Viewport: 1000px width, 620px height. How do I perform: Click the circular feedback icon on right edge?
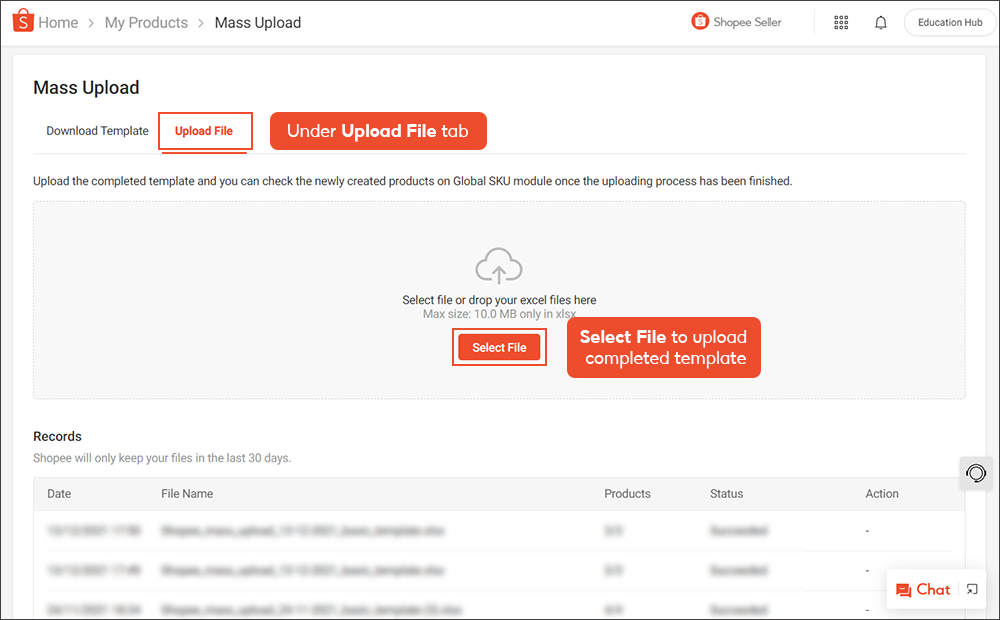(975, 473)
